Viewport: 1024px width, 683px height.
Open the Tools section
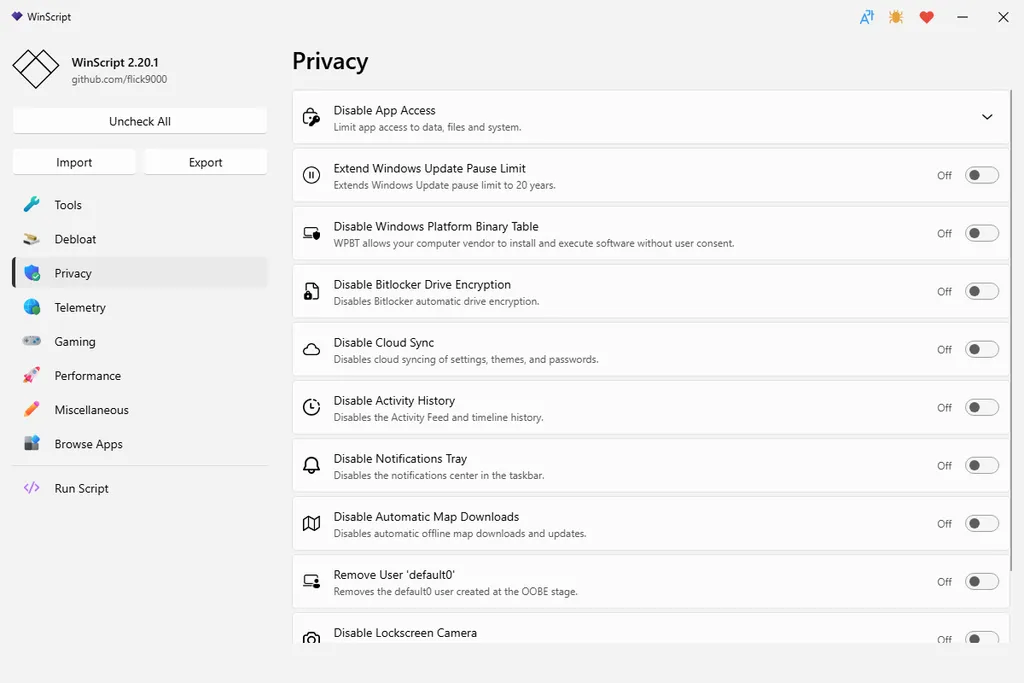pos(140,205)
